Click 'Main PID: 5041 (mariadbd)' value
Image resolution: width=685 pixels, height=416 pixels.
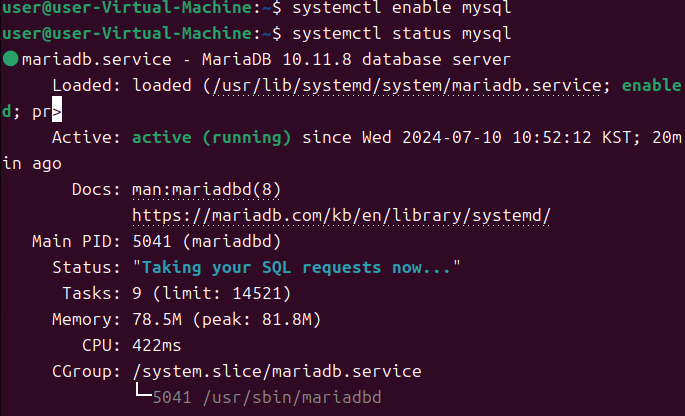[x=206, y=242]
